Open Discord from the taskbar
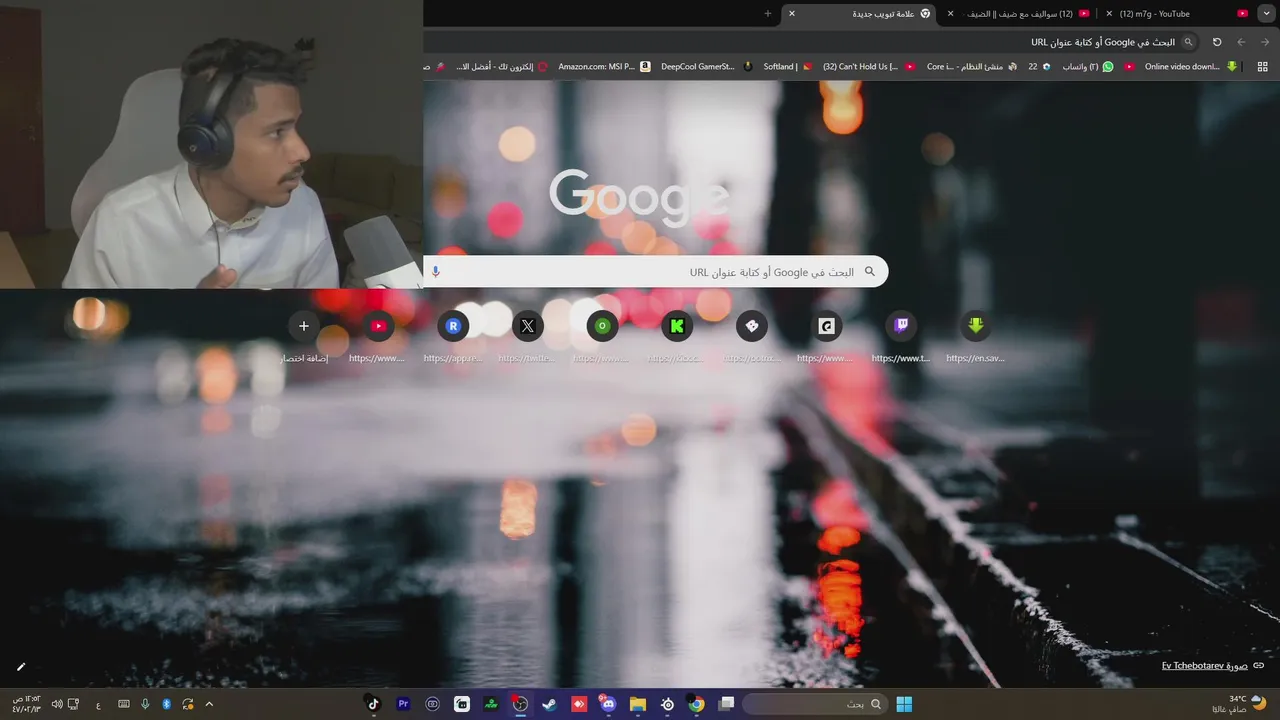The height and width of the screenshot is (720, 1280). point(608,704)
